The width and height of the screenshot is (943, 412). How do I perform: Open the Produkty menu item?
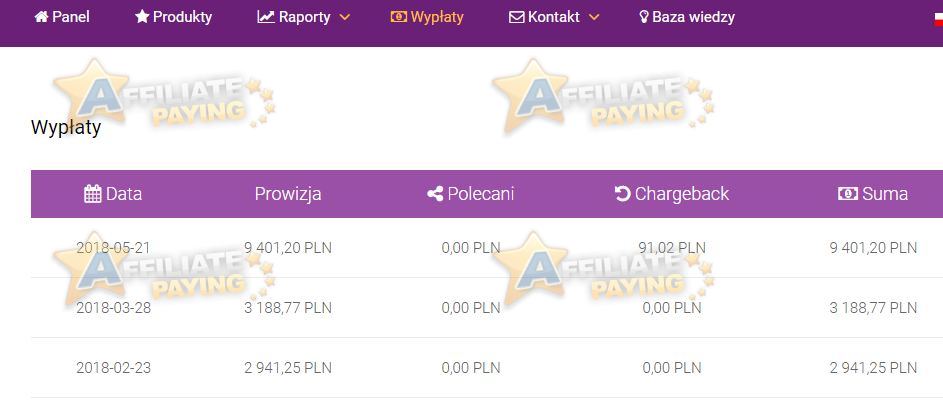click(x=173, y=17)
